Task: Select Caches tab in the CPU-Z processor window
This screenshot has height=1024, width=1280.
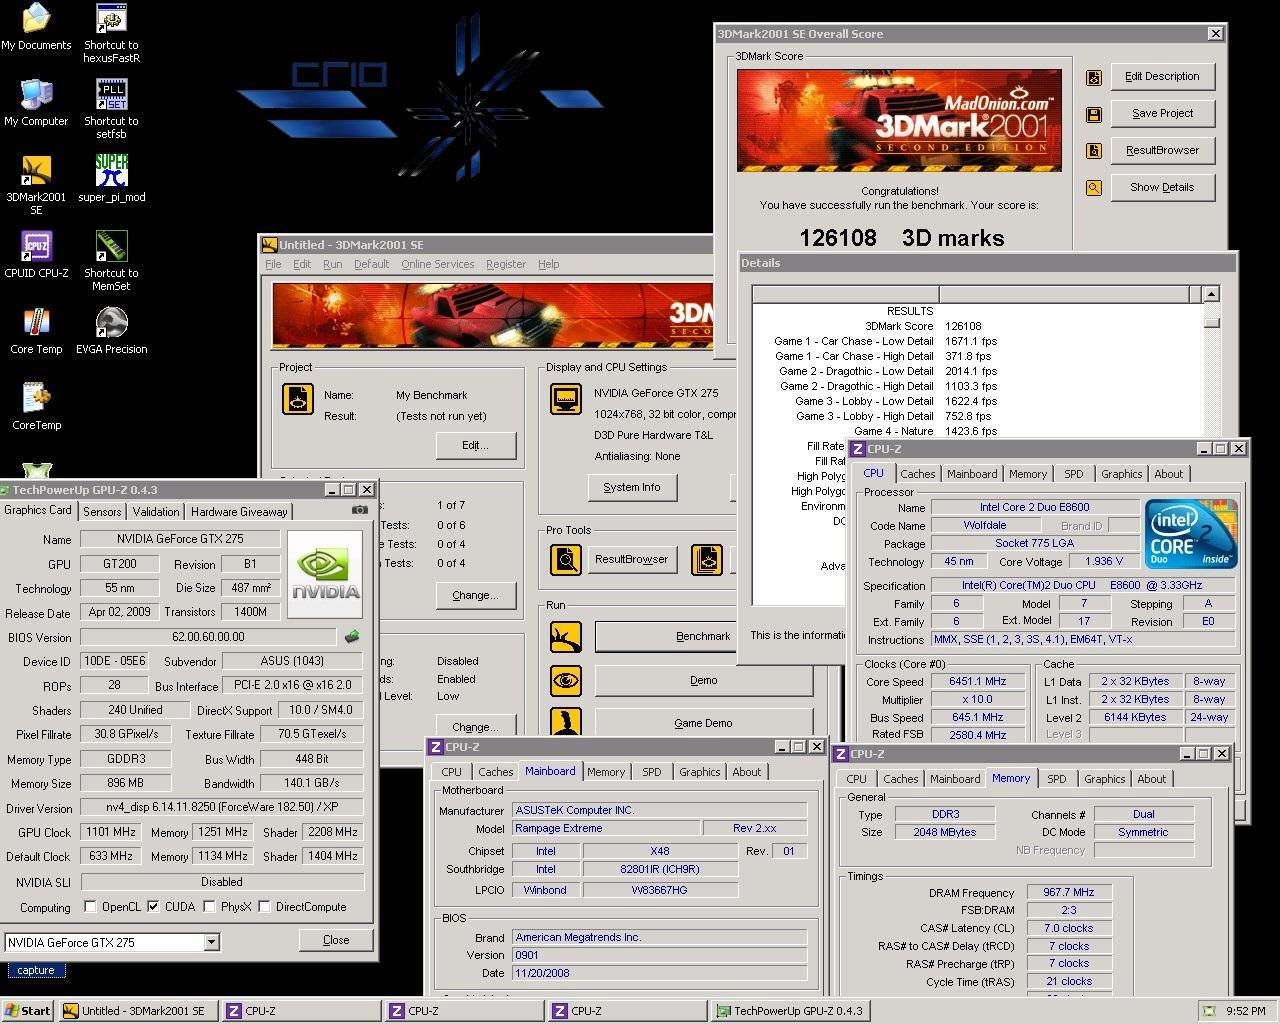Action: tap(917, 474)
